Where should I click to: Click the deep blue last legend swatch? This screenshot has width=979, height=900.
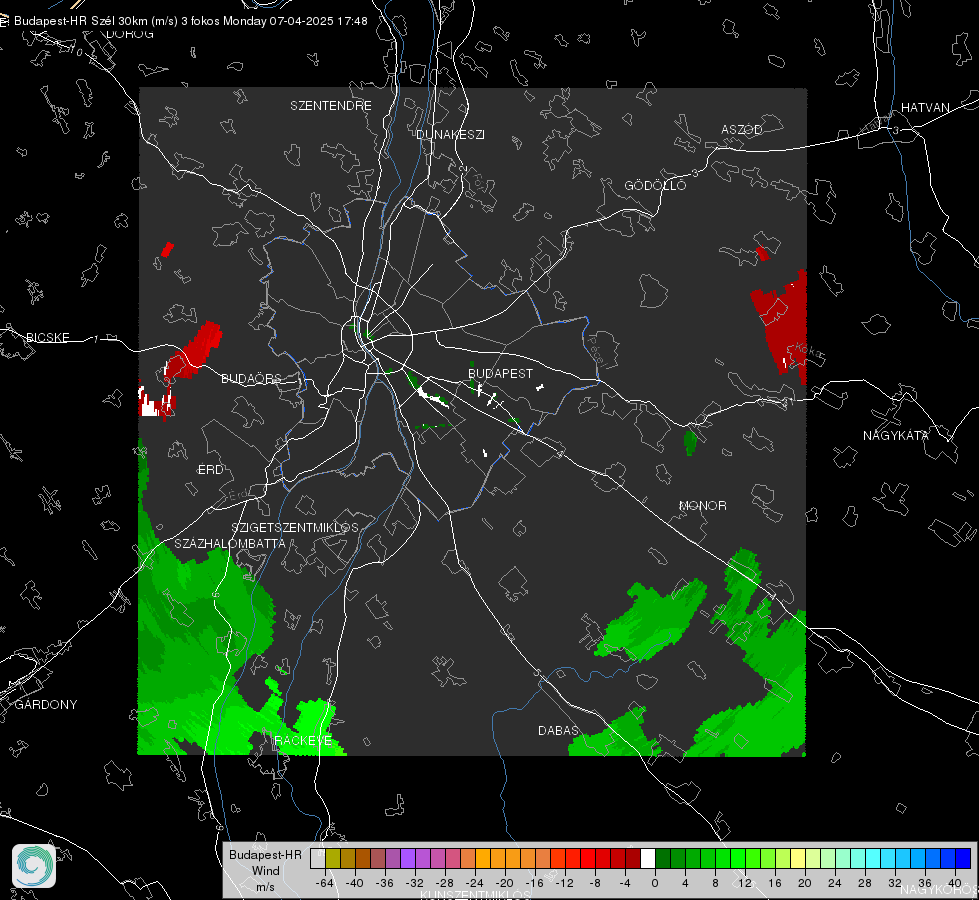(x=963, y=859)
